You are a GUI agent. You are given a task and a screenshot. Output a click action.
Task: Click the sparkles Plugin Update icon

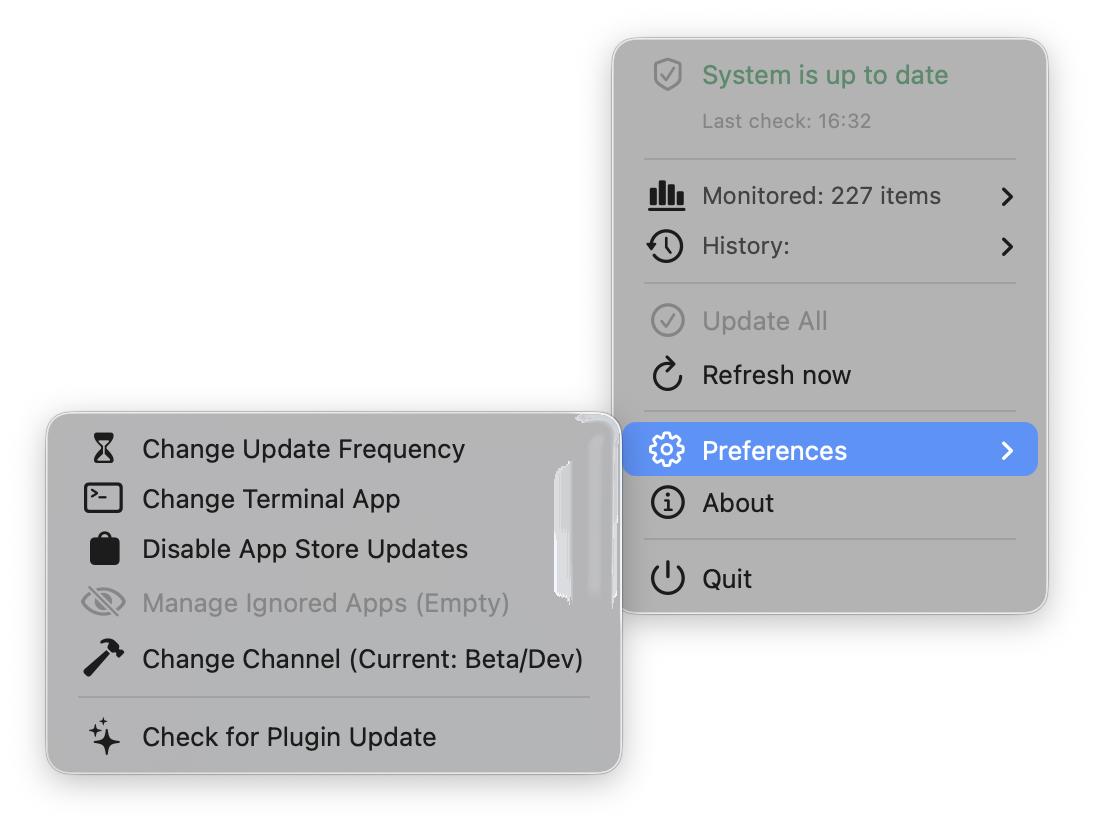pos(104,737)
